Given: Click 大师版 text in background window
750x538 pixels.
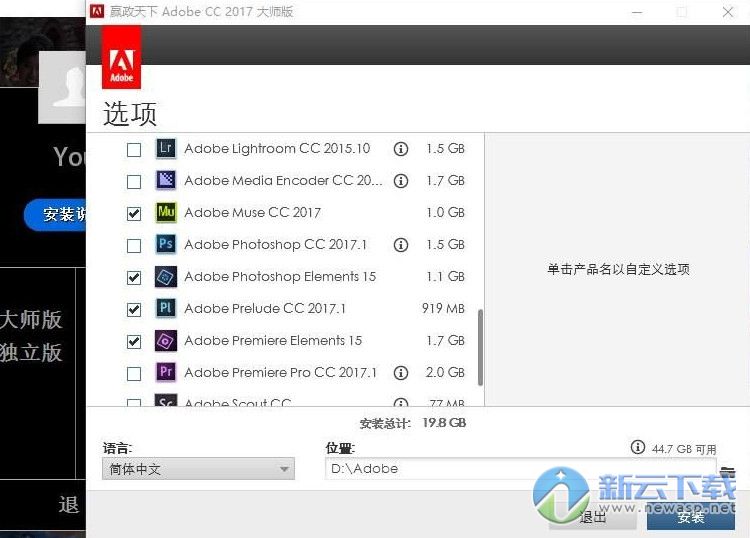Looking at the screenshot, I should click(x=31, y=319).
